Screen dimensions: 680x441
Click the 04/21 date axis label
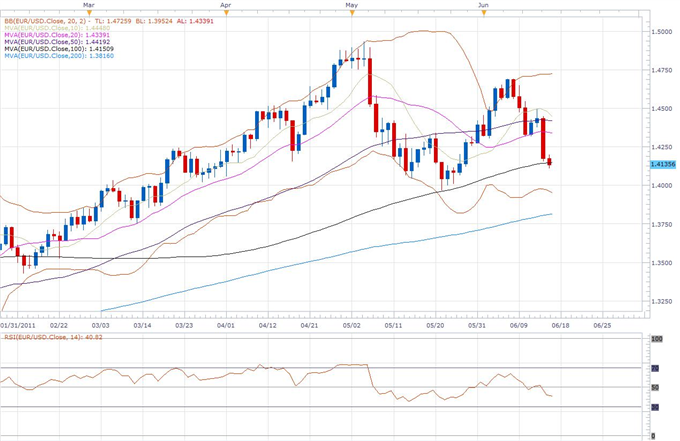point(309,325)
